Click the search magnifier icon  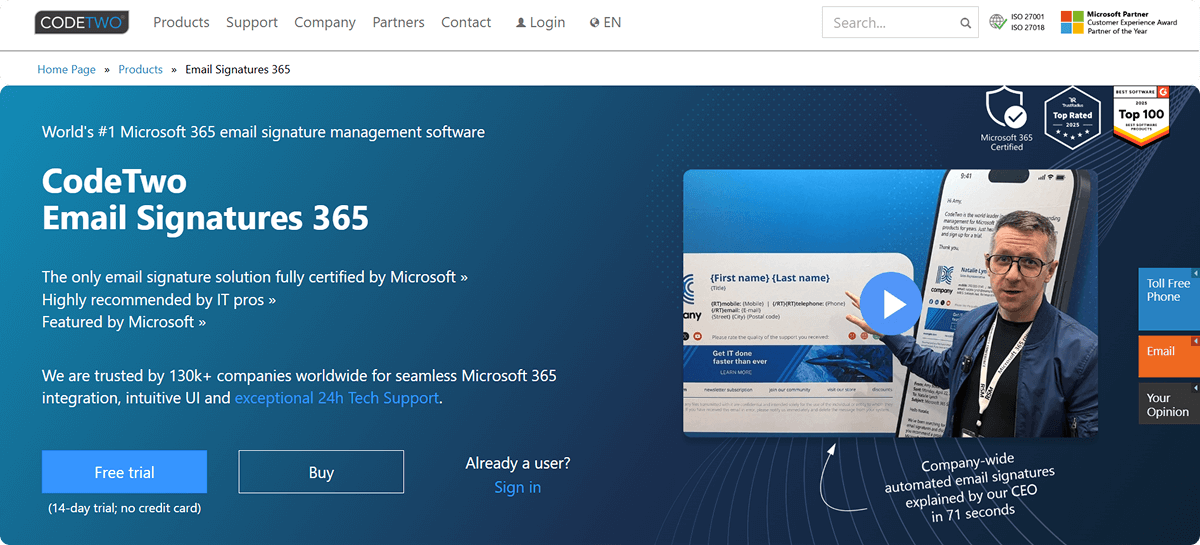coord(965,23)
